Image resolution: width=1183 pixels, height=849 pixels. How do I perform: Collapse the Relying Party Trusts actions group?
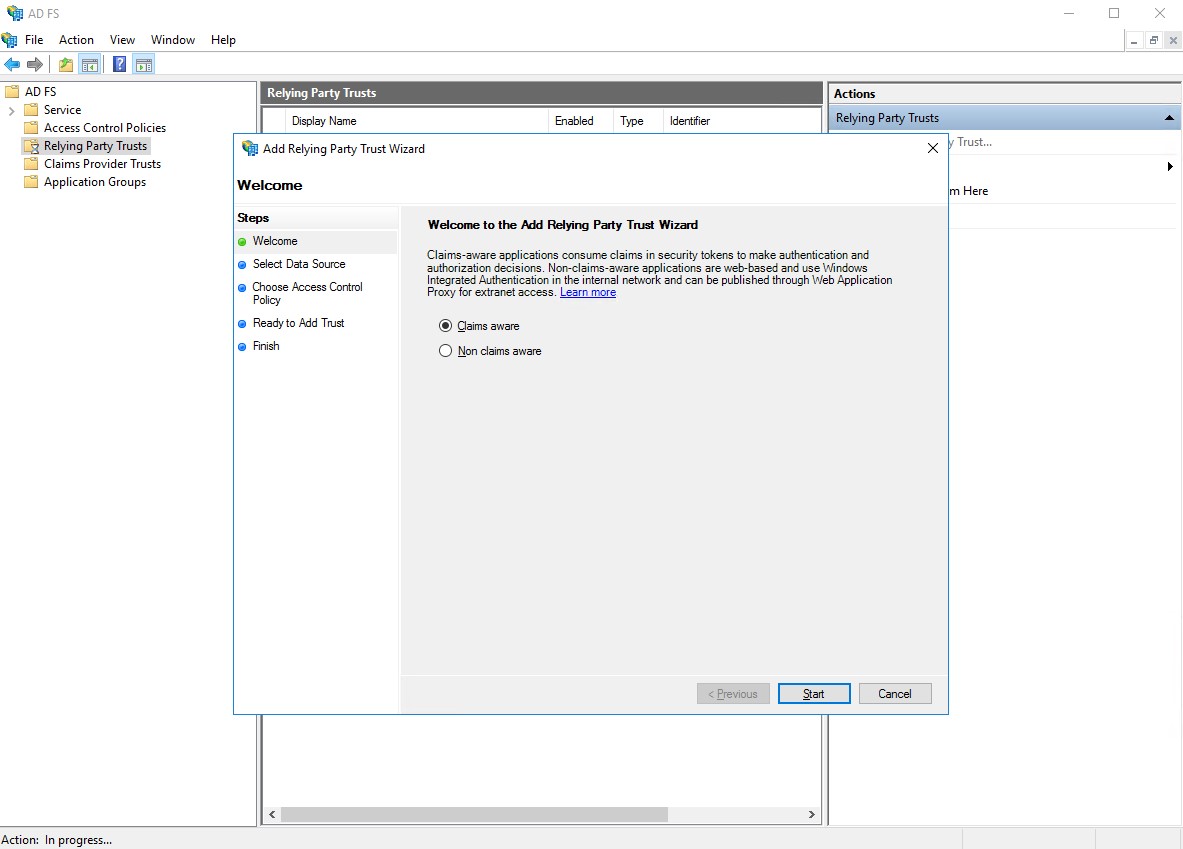[1168, 117]
